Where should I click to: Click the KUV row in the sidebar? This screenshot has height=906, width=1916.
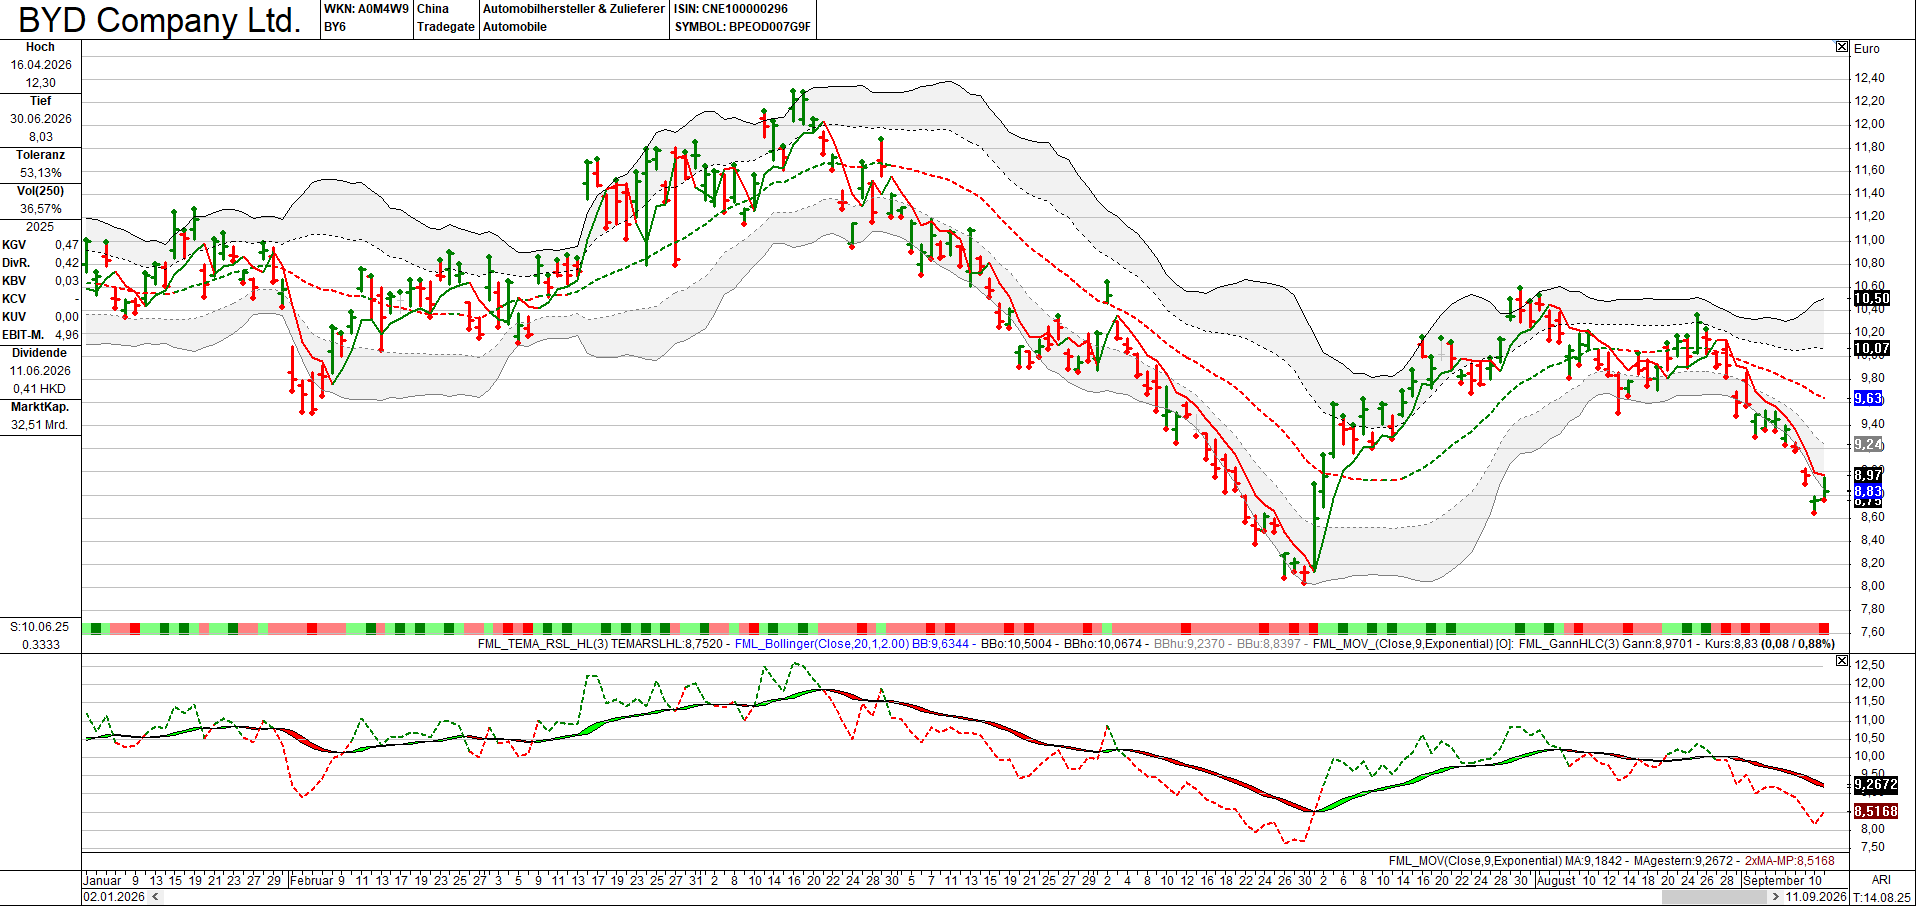(41, 317)
